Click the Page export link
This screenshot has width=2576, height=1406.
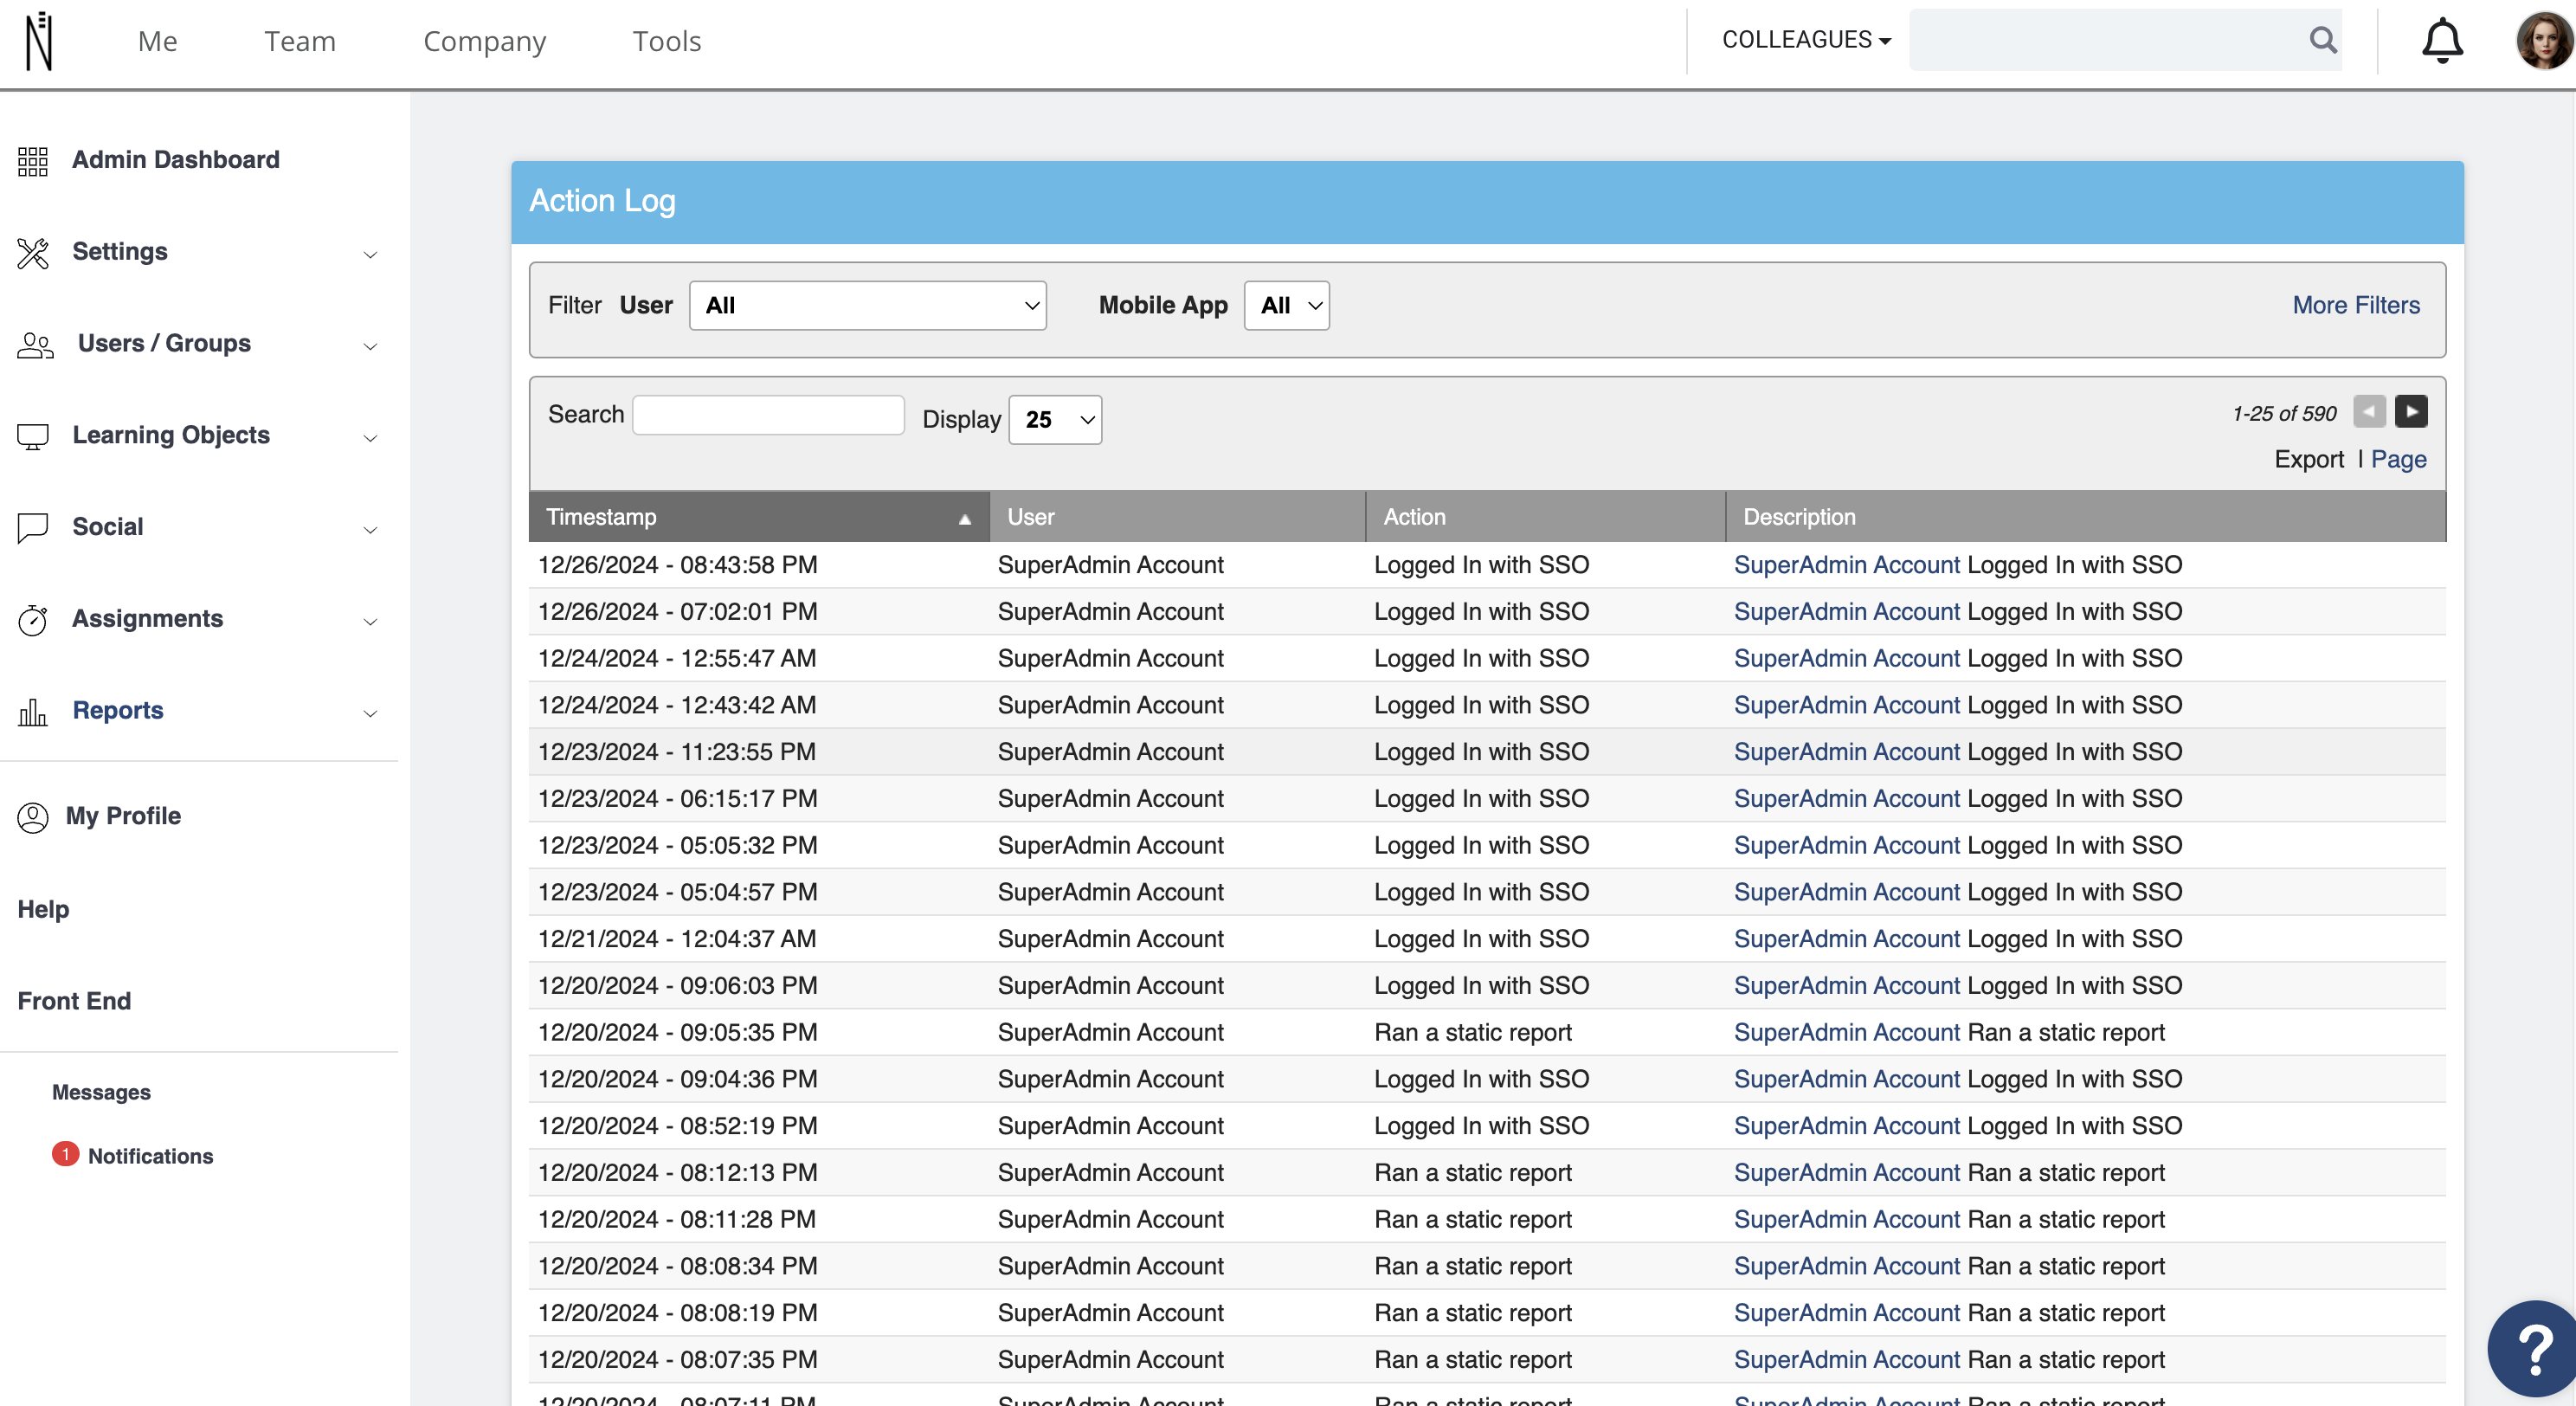(x=2398, y=459)
